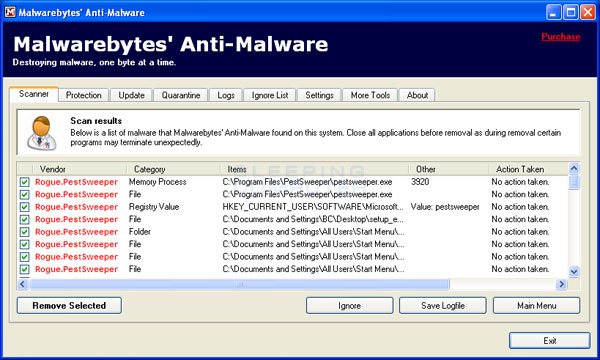
Task: Minimize the Malwarebytes window
Action: pos(553,12)
